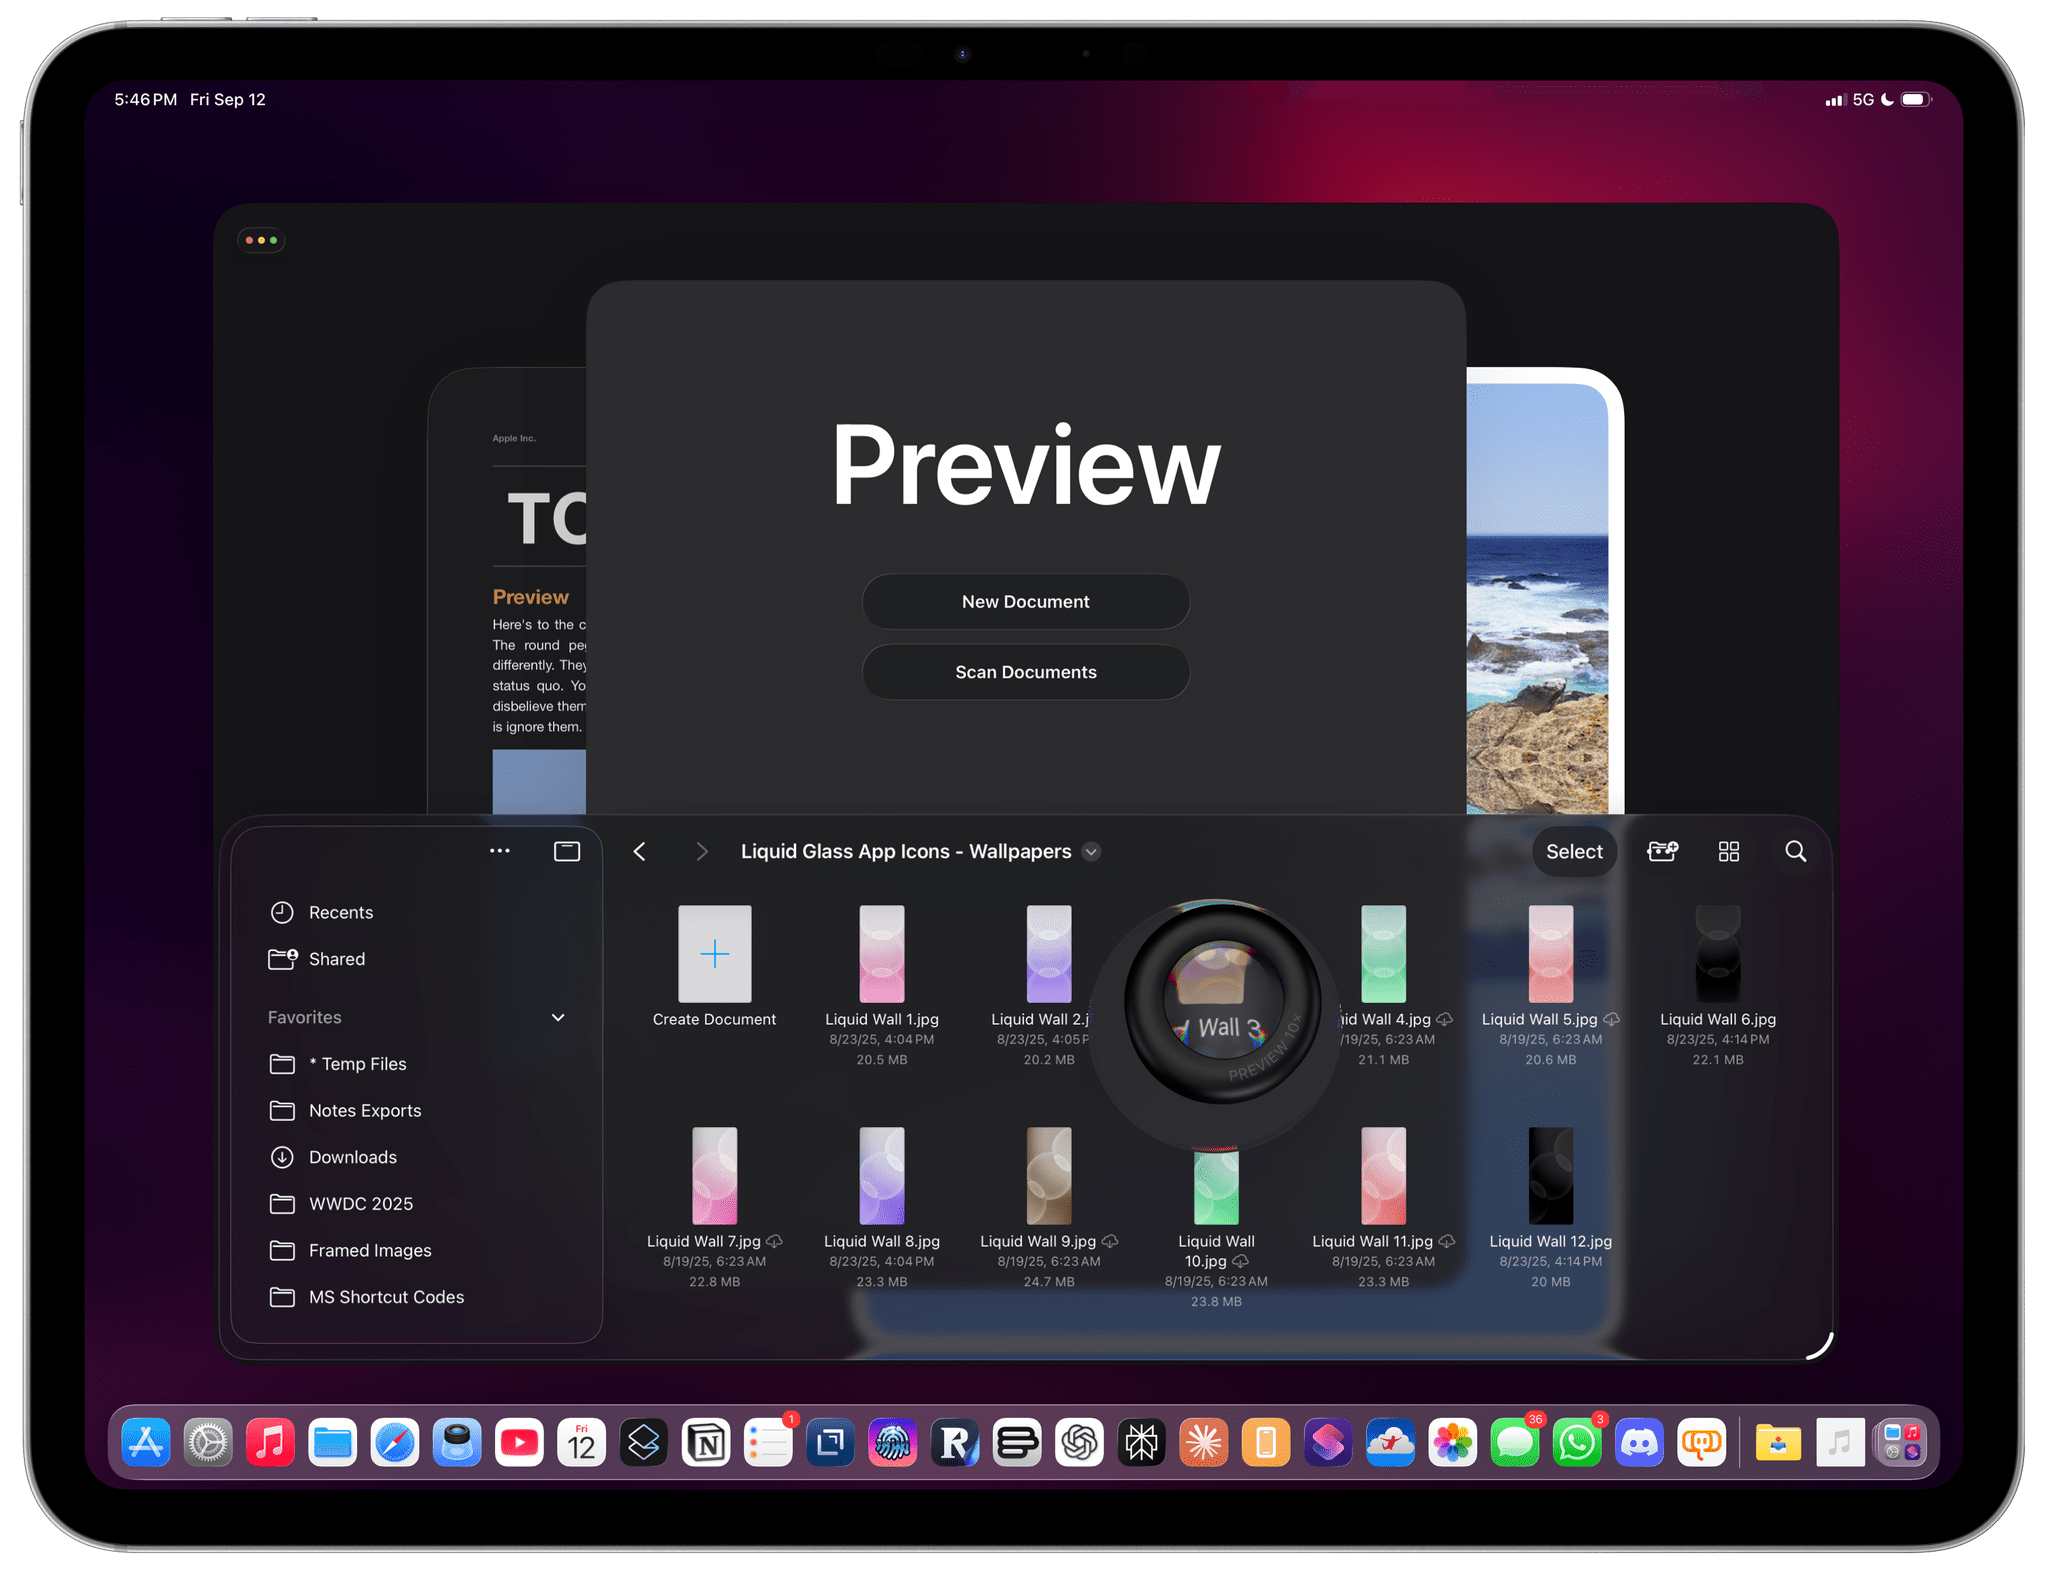Open the window controls three-dot button

261,240
